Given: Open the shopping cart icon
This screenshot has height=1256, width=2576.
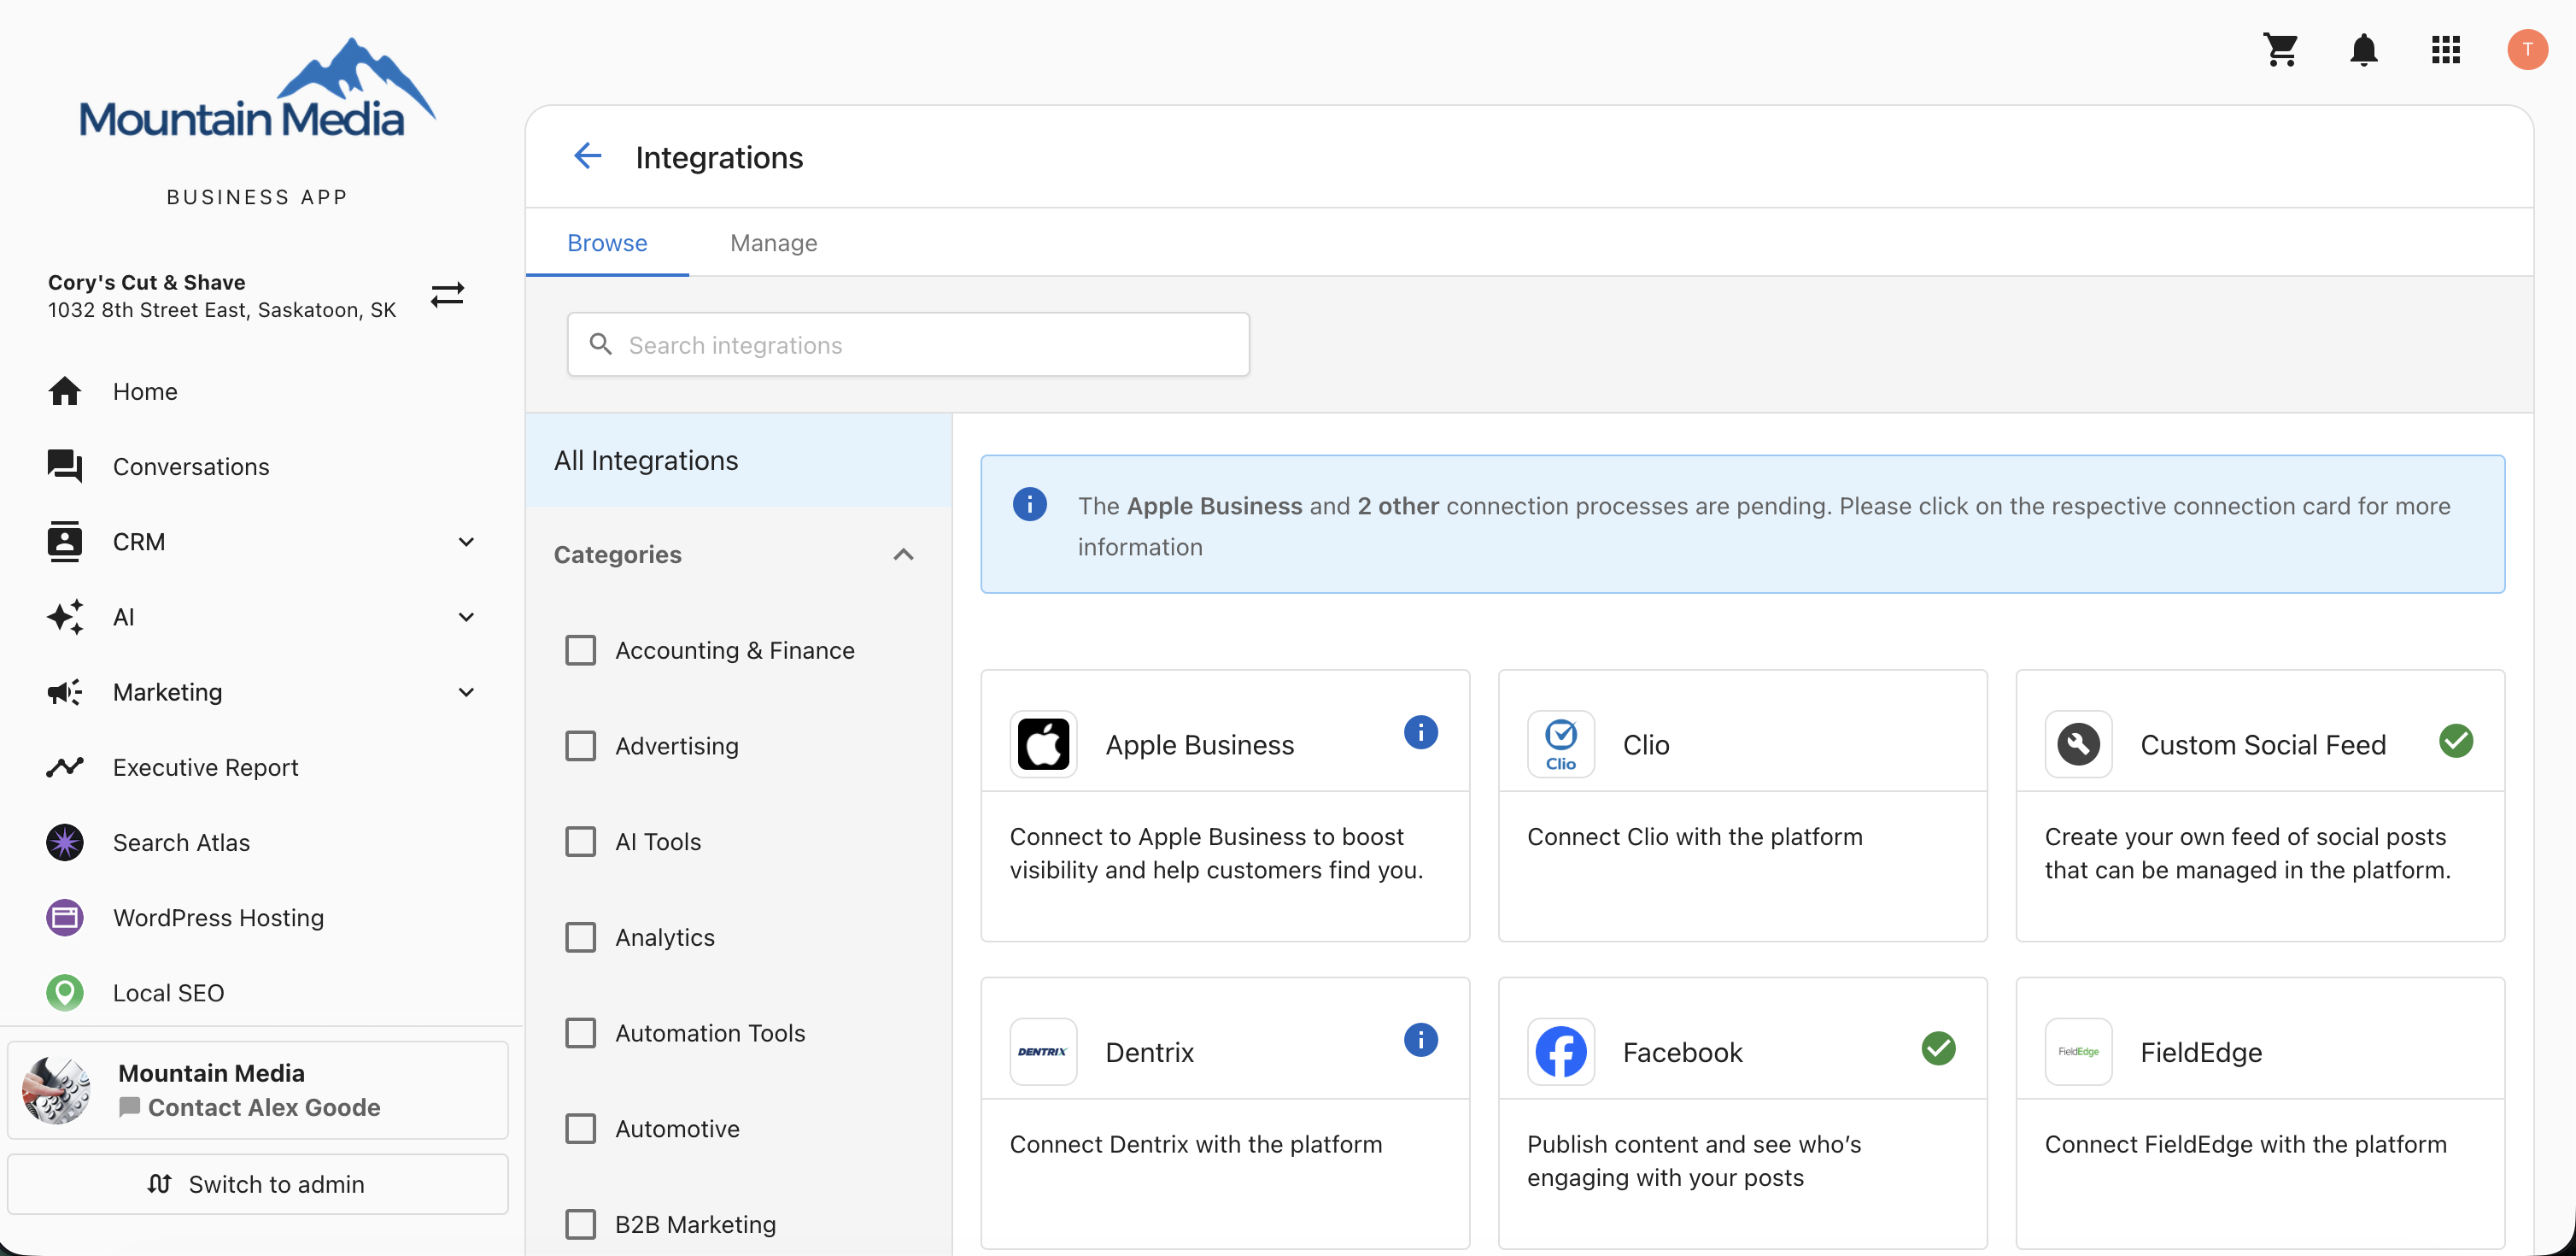Looking at the screenshot, I should point(2281,49).
